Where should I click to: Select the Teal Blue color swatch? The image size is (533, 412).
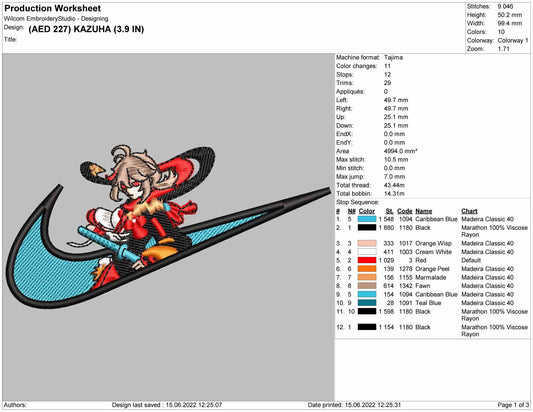367,303
